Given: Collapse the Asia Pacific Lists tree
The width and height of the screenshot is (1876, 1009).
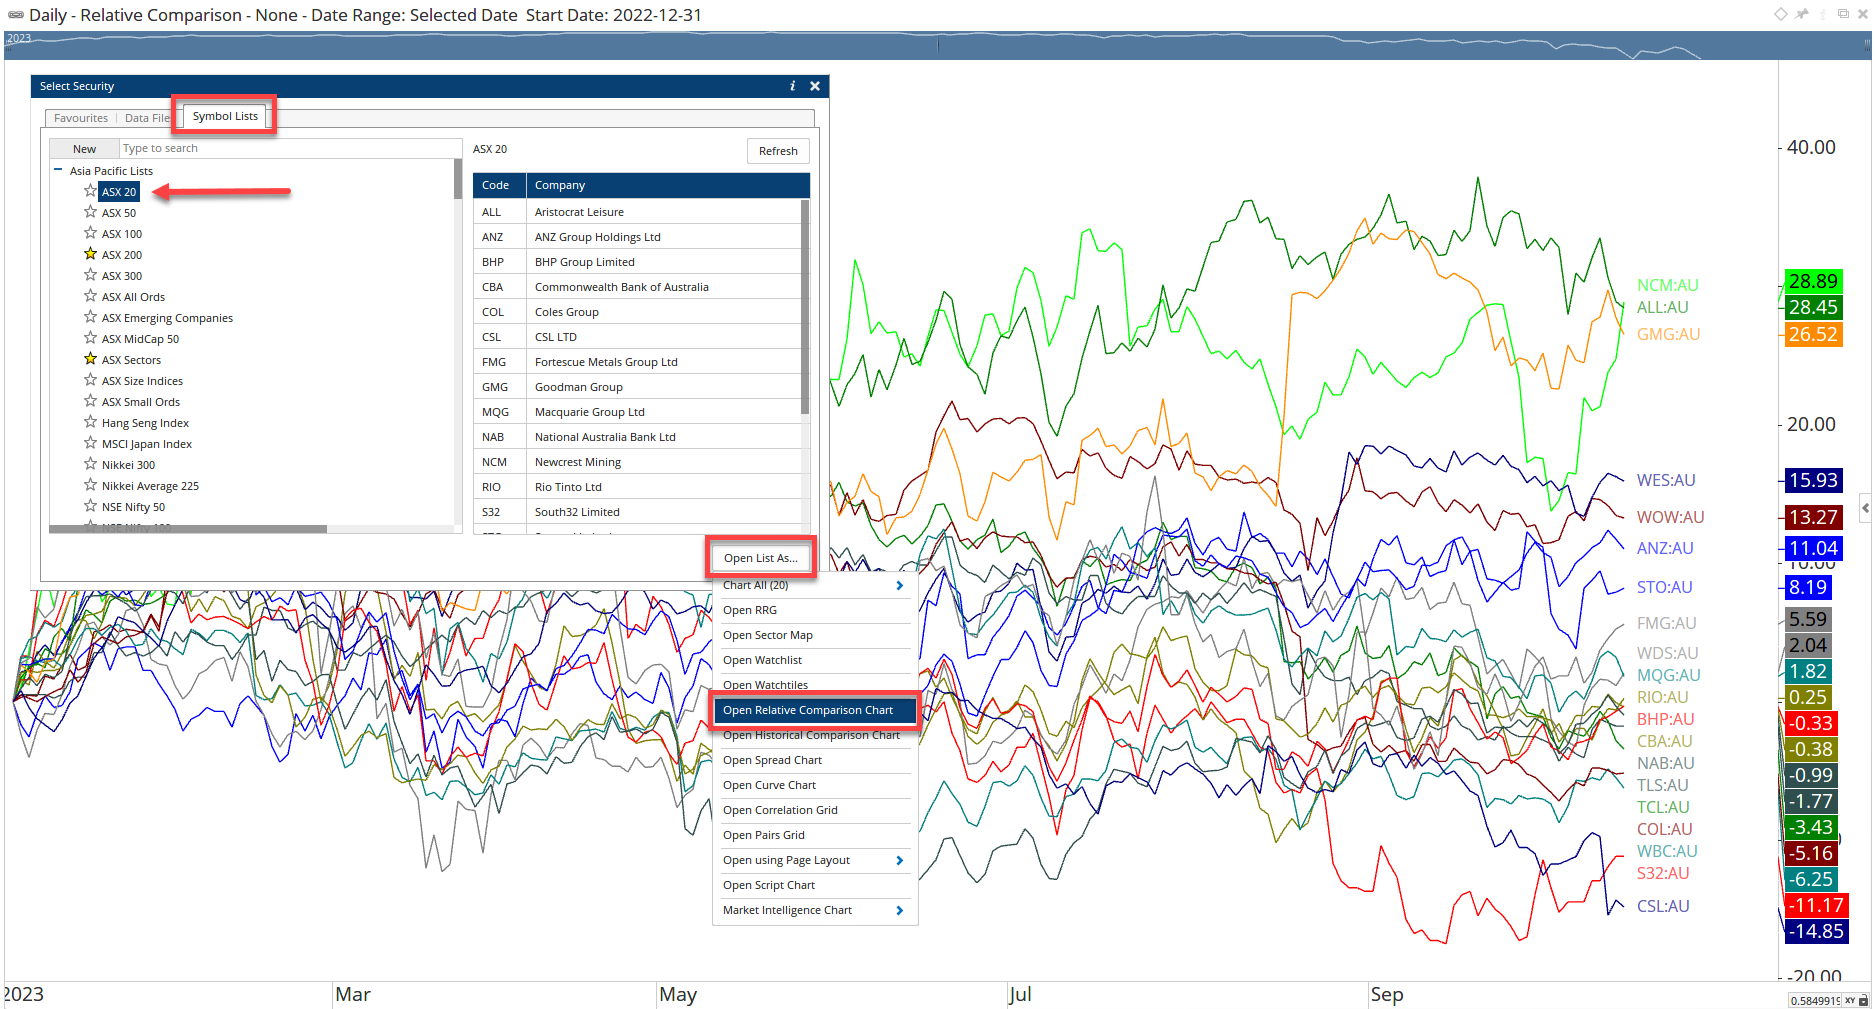Looking at the screenshot, I should pyautogui.click(x=58, y=170).
